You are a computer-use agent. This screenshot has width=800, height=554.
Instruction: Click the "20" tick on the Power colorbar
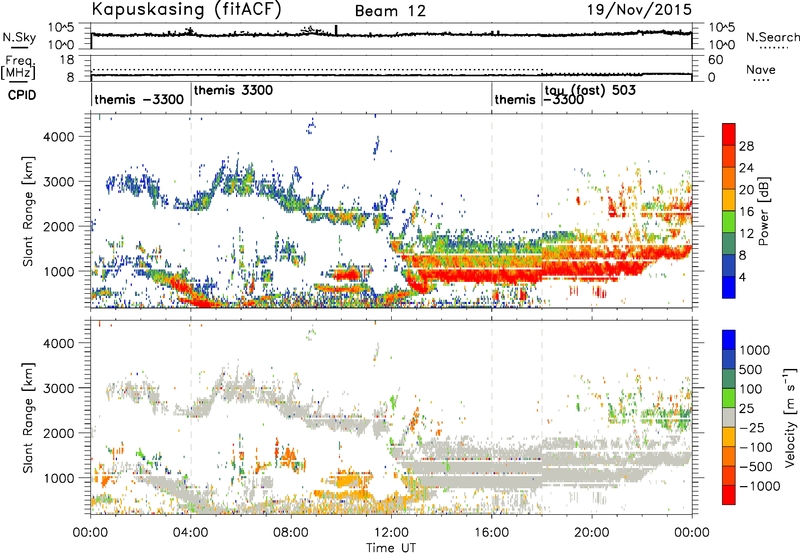pyautogui.click(x=746, y=190)
